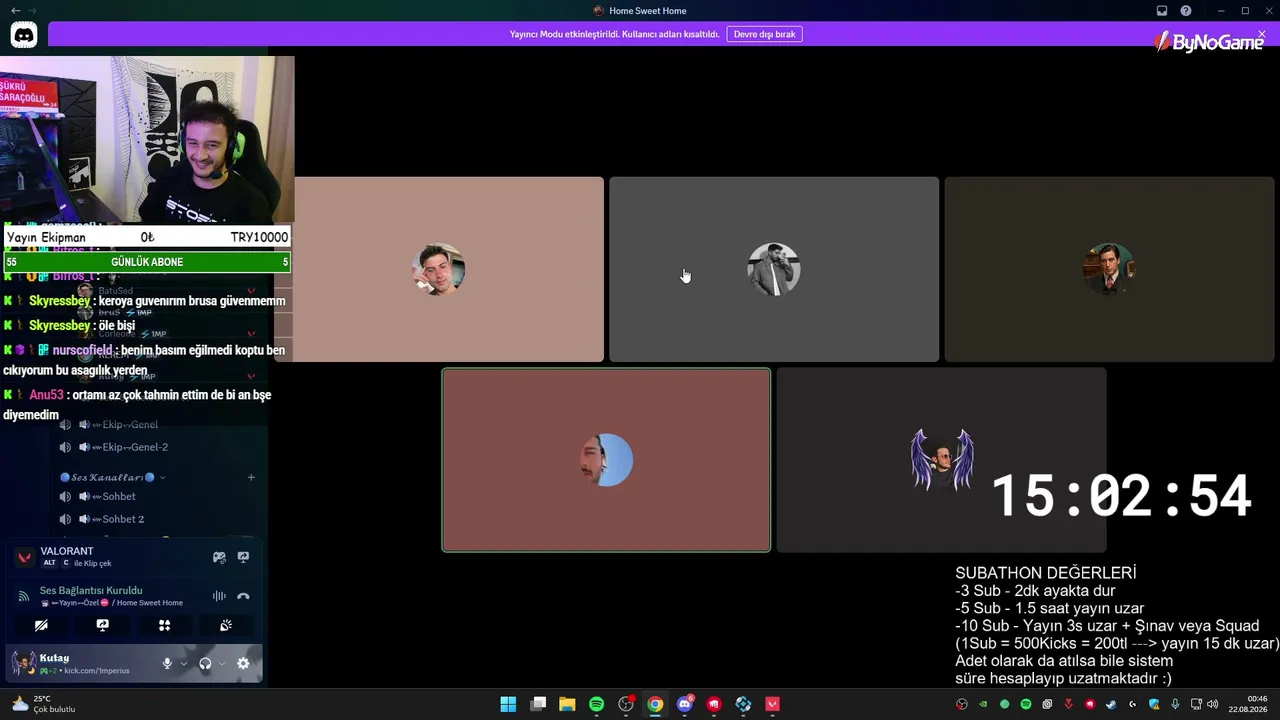This screenshot has width=1280, height=720.
Task: Deafen audio with the headphones icon
Action: (x=205, y=663)
